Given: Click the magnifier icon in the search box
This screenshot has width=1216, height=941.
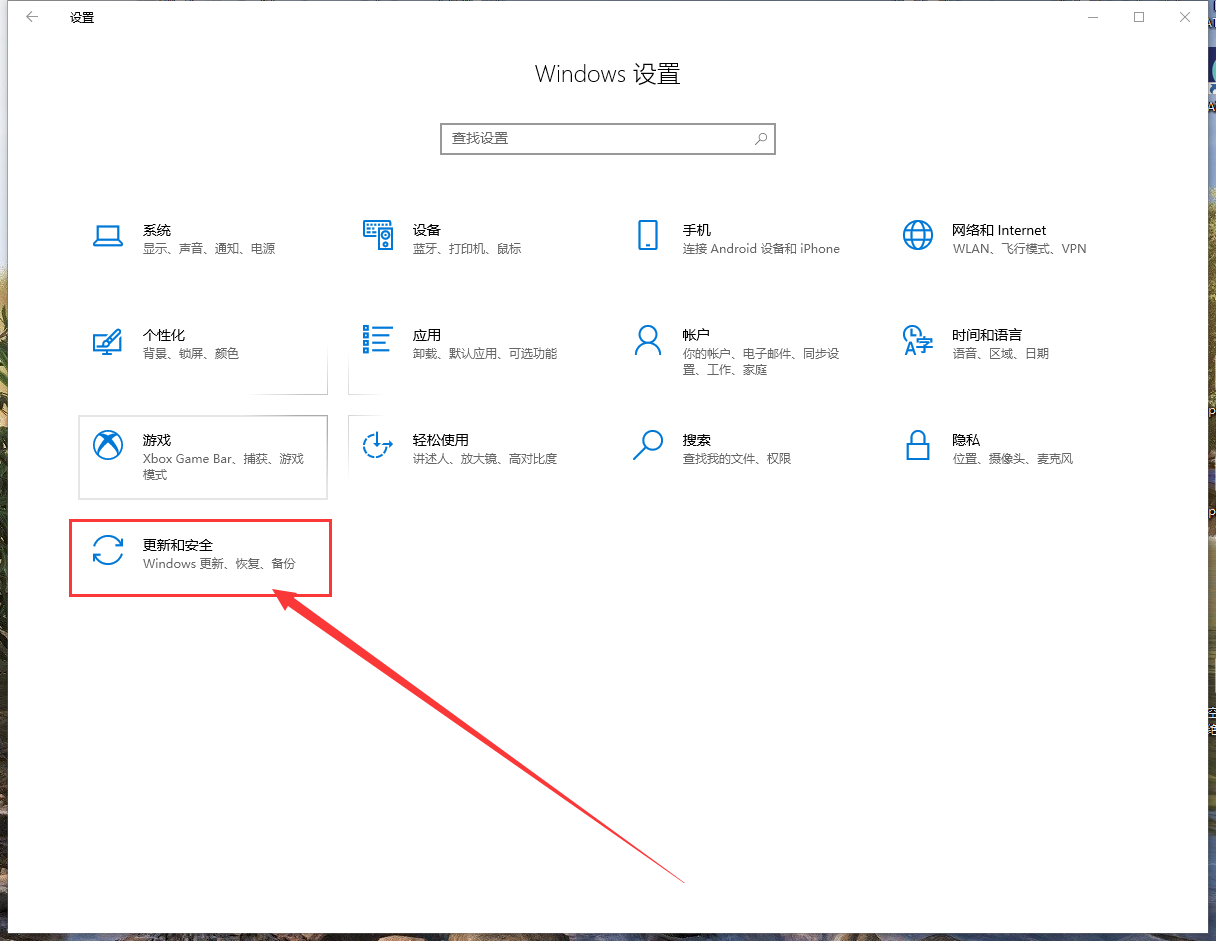Looking at the screenshot, I should tap(761, 138).
